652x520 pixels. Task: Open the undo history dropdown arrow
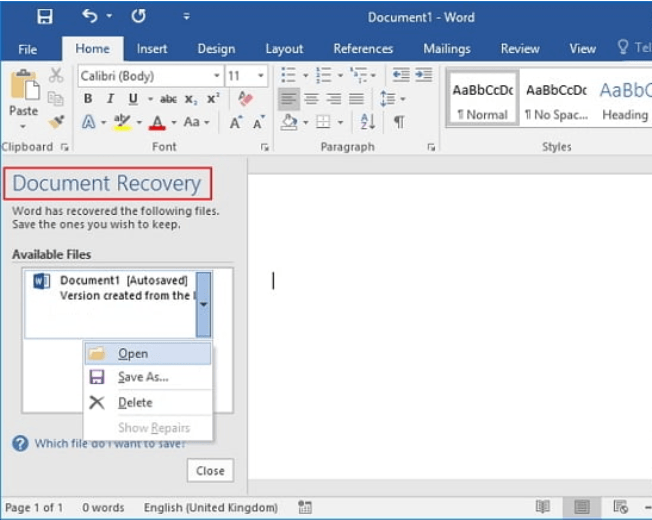coord(109,16)
